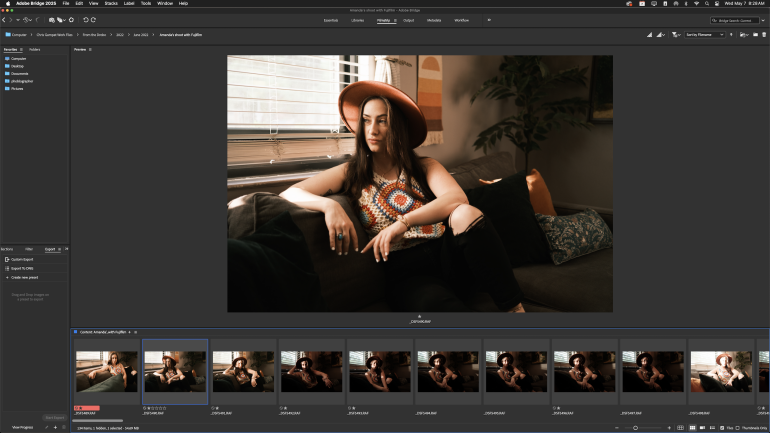Click Get Photos from Camera icon
This screenshot has width=770, height=433.
point(52,20)
